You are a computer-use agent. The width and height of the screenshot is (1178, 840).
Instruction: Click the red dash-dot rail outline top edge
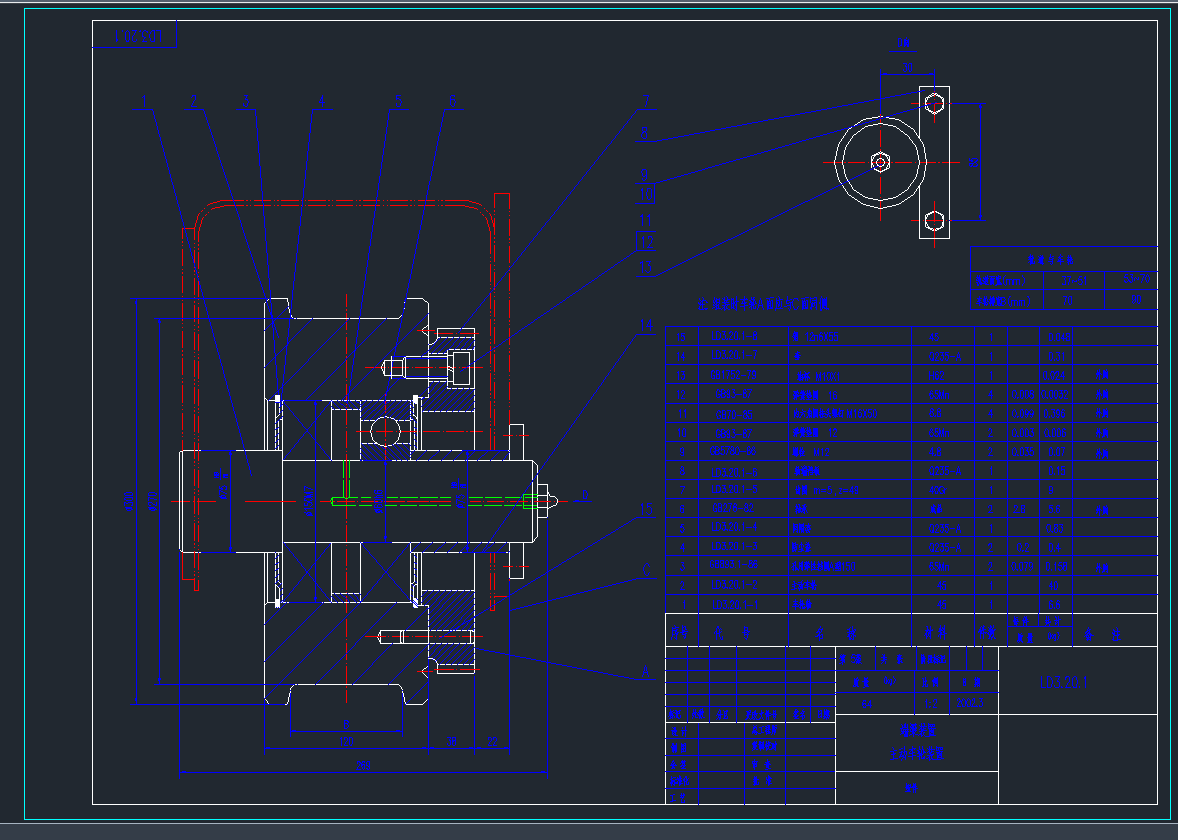[x=340, y=203]
